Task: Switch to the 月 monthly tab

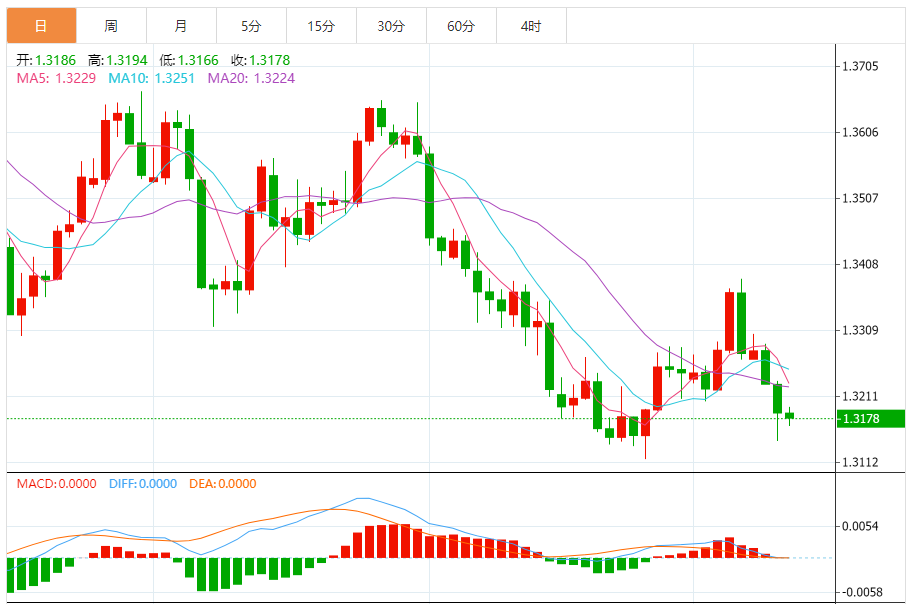Action: point(181,26)
